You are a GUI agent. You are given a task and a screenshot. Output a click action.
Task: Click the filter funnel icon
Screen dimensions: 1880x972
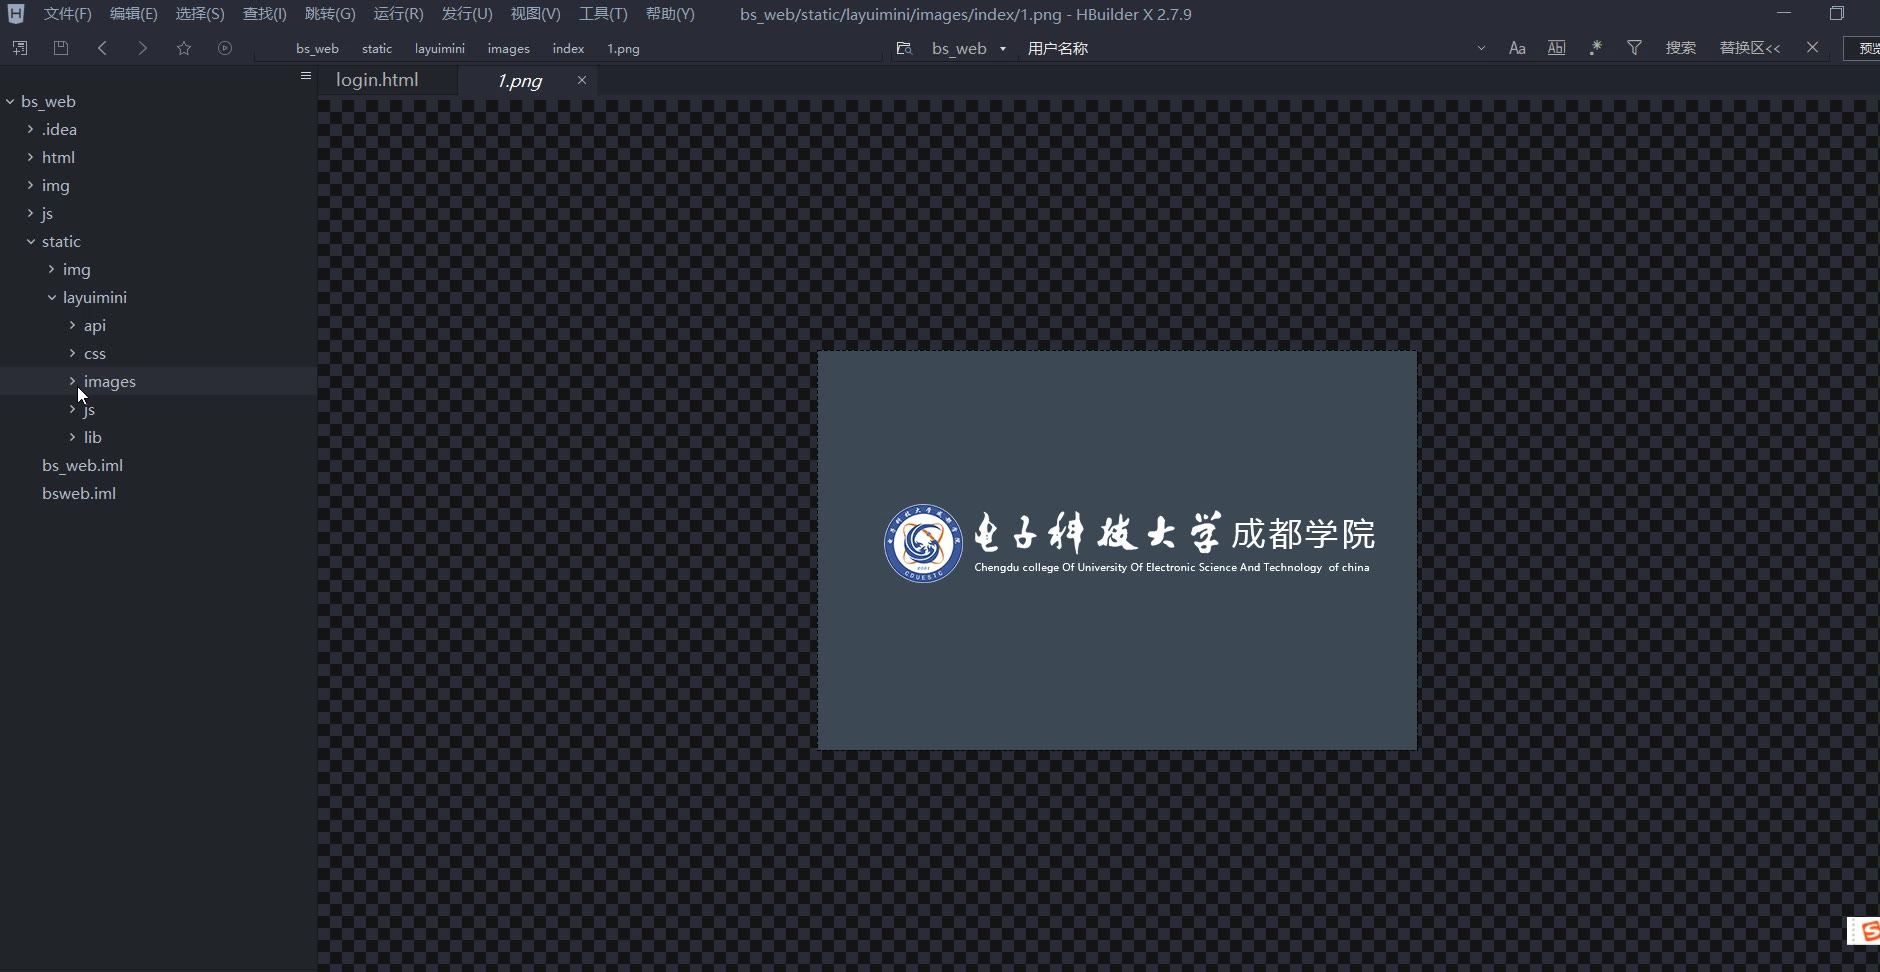point(1634,48)
